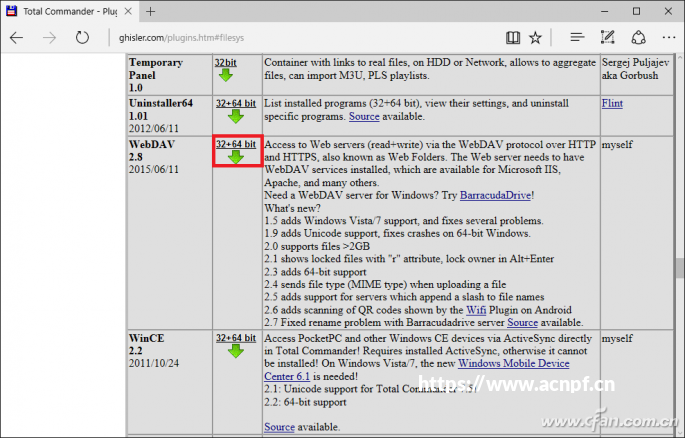Open the Flint author link
This screenshot has height=438, width=685.
(612, 103)
